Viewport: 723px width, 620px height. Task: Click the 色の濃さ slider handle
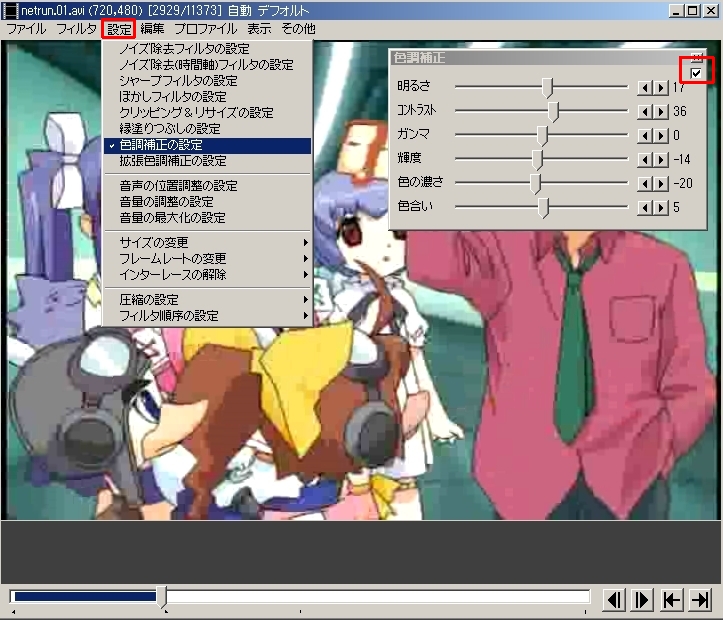[535, 183]
